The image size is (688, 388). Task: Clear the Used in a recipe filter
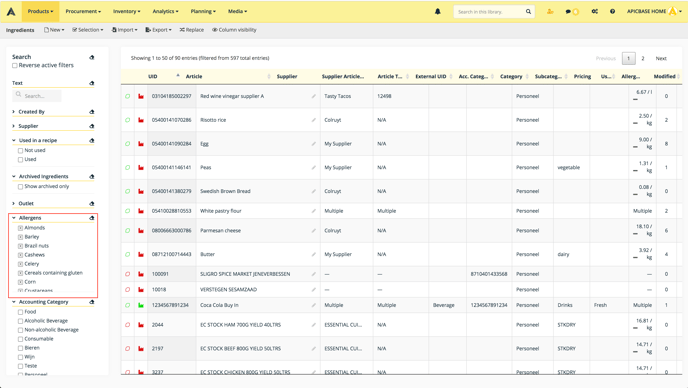point(92,140)
